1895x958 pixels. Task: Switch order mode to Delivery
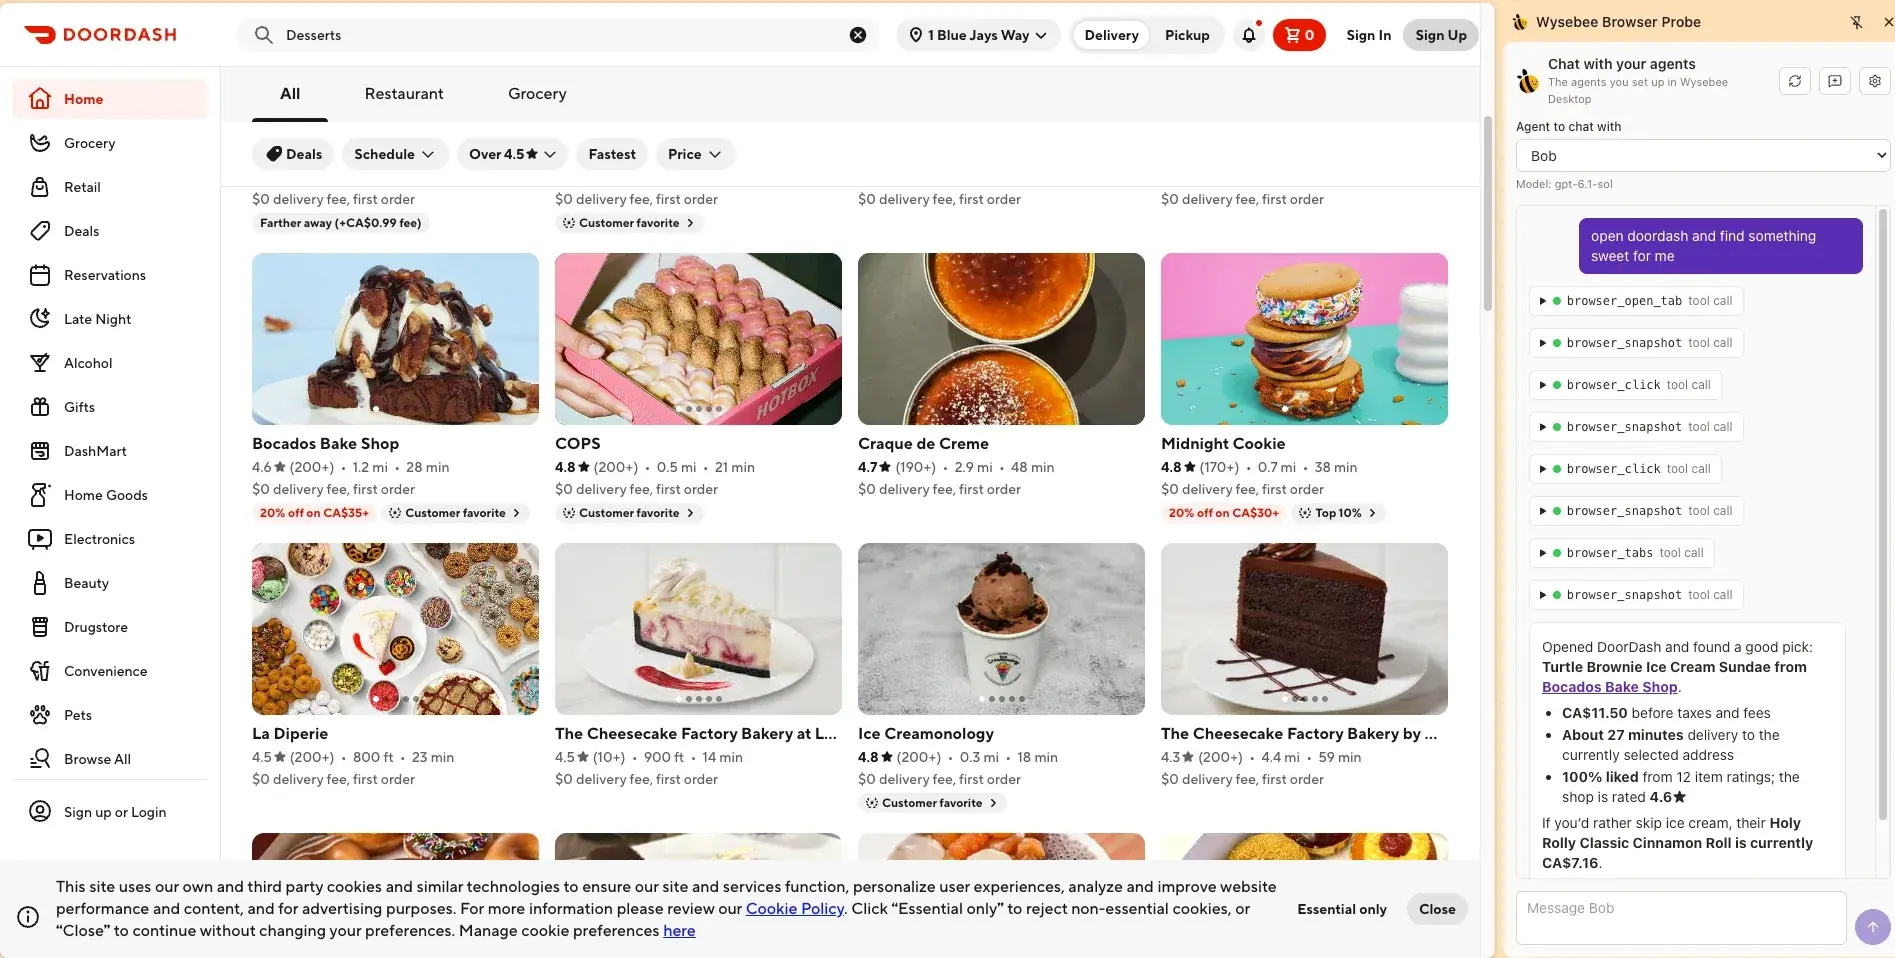coord(1111,35)
